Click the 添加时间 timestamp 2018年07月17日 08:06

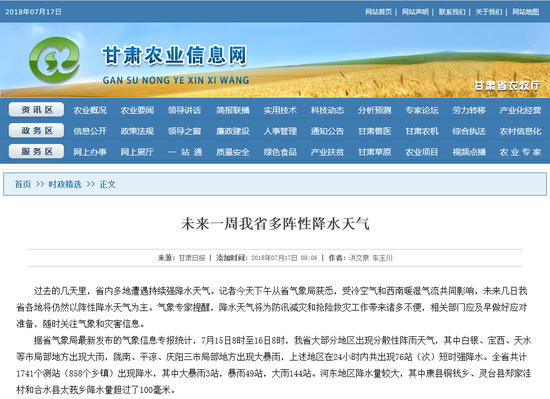coord(284,258)
